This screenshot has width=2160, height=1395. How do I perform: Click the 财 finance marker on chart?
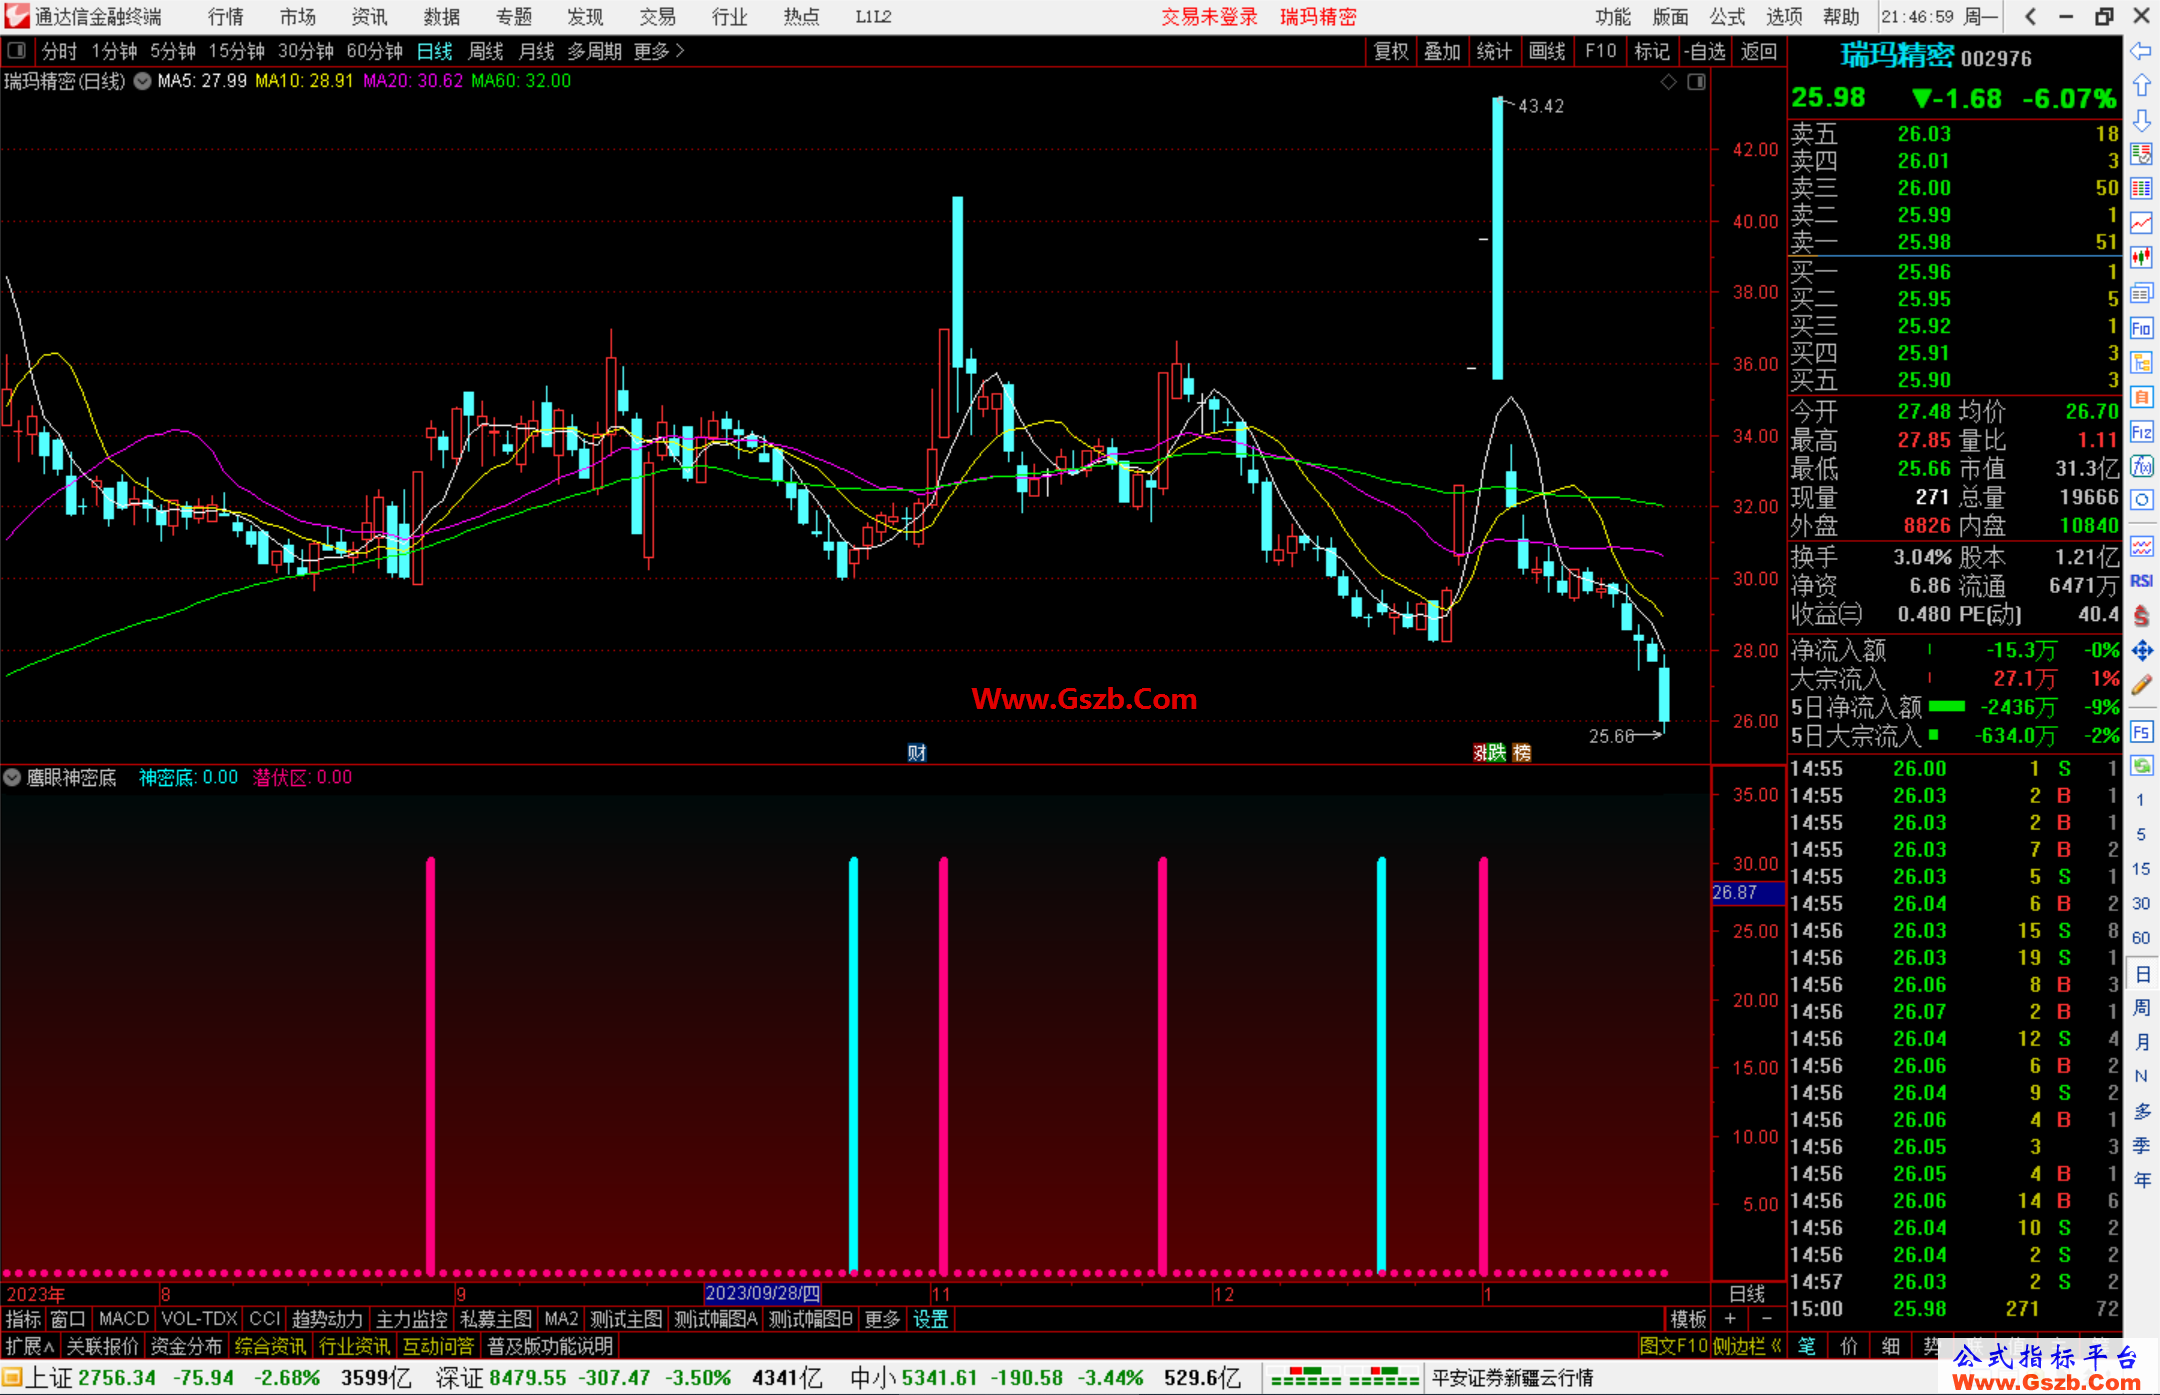coord(917,753)
